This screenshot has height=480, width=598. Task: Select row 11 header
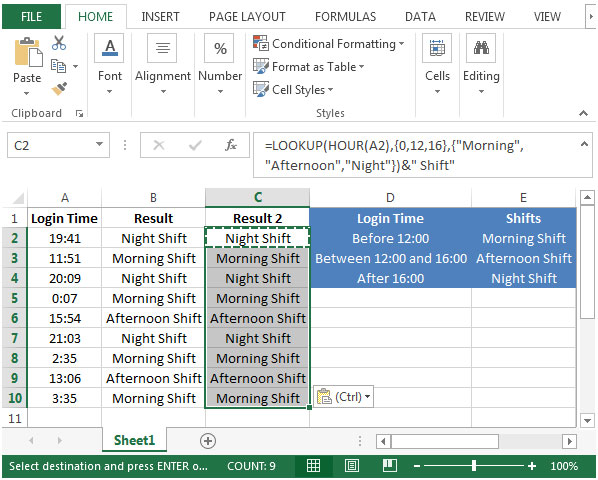tap(14, 419)
